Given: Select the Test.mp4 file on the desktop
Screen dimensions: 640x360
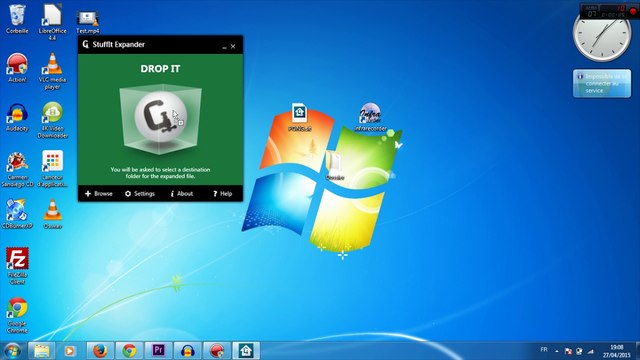Looking at the screenshot, I should click(88, 22).
